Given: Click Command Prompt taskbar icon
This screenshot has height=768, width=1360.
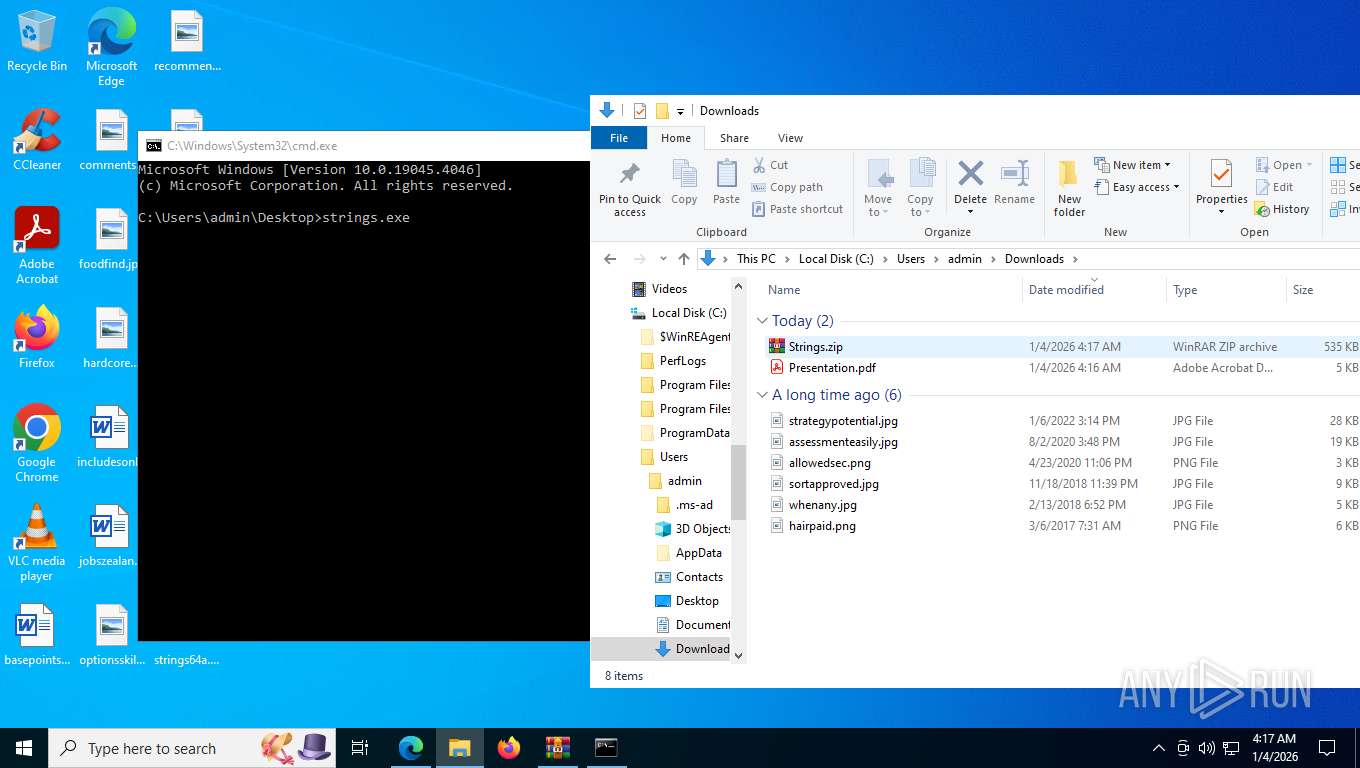Looking at the screenshot, I should pyautogui.click(x=606, y=747).
